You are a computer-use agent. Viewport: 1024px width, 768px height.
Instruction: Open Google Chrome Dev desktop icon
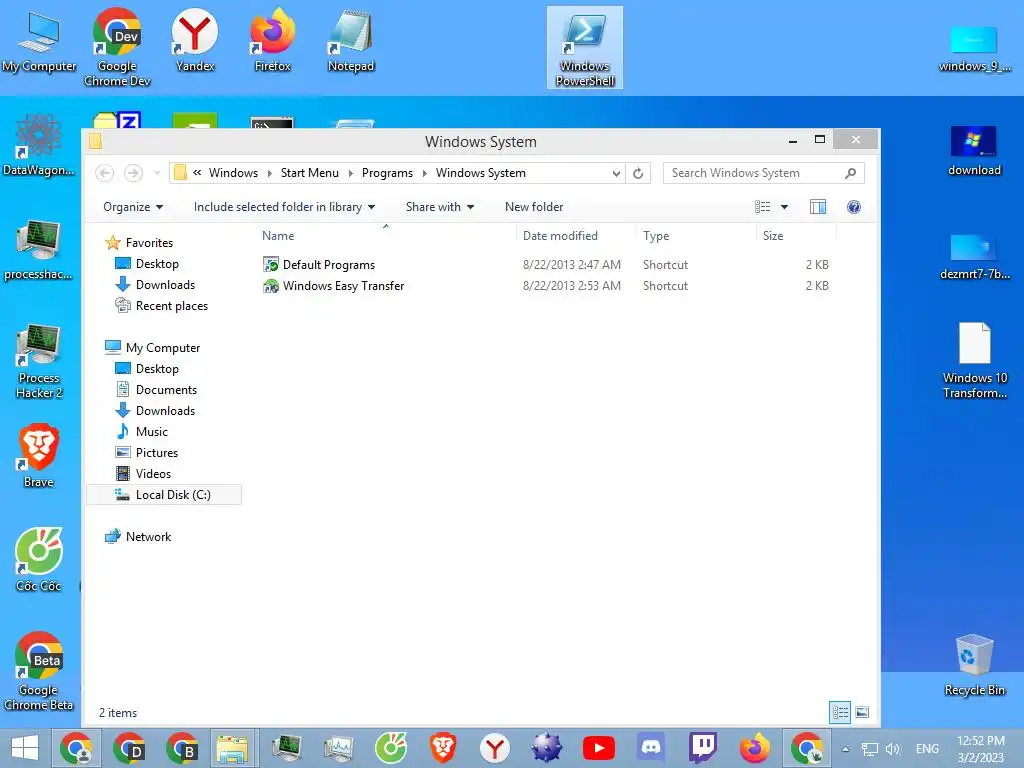coord(117,48)
